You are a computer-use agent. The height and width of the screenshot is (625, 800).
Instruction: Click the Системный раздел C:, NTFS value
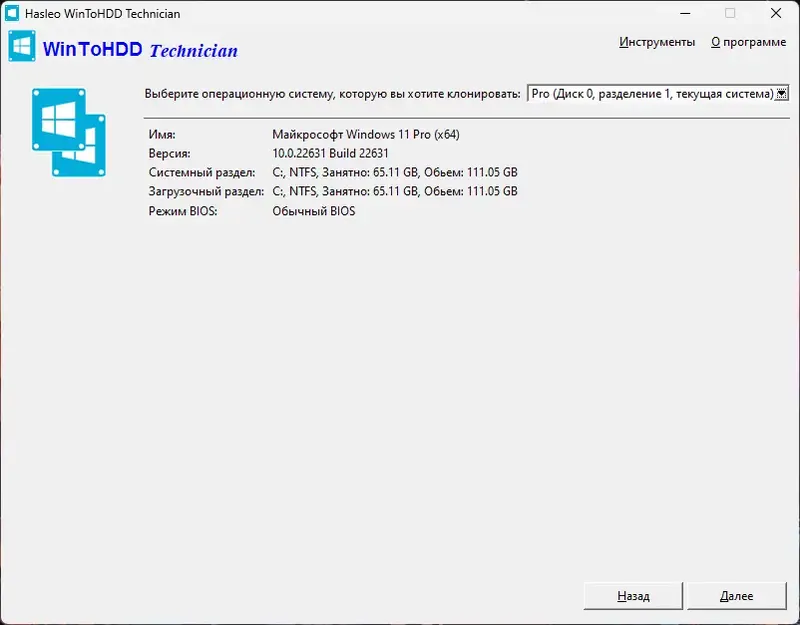click(x=395, y=172)
